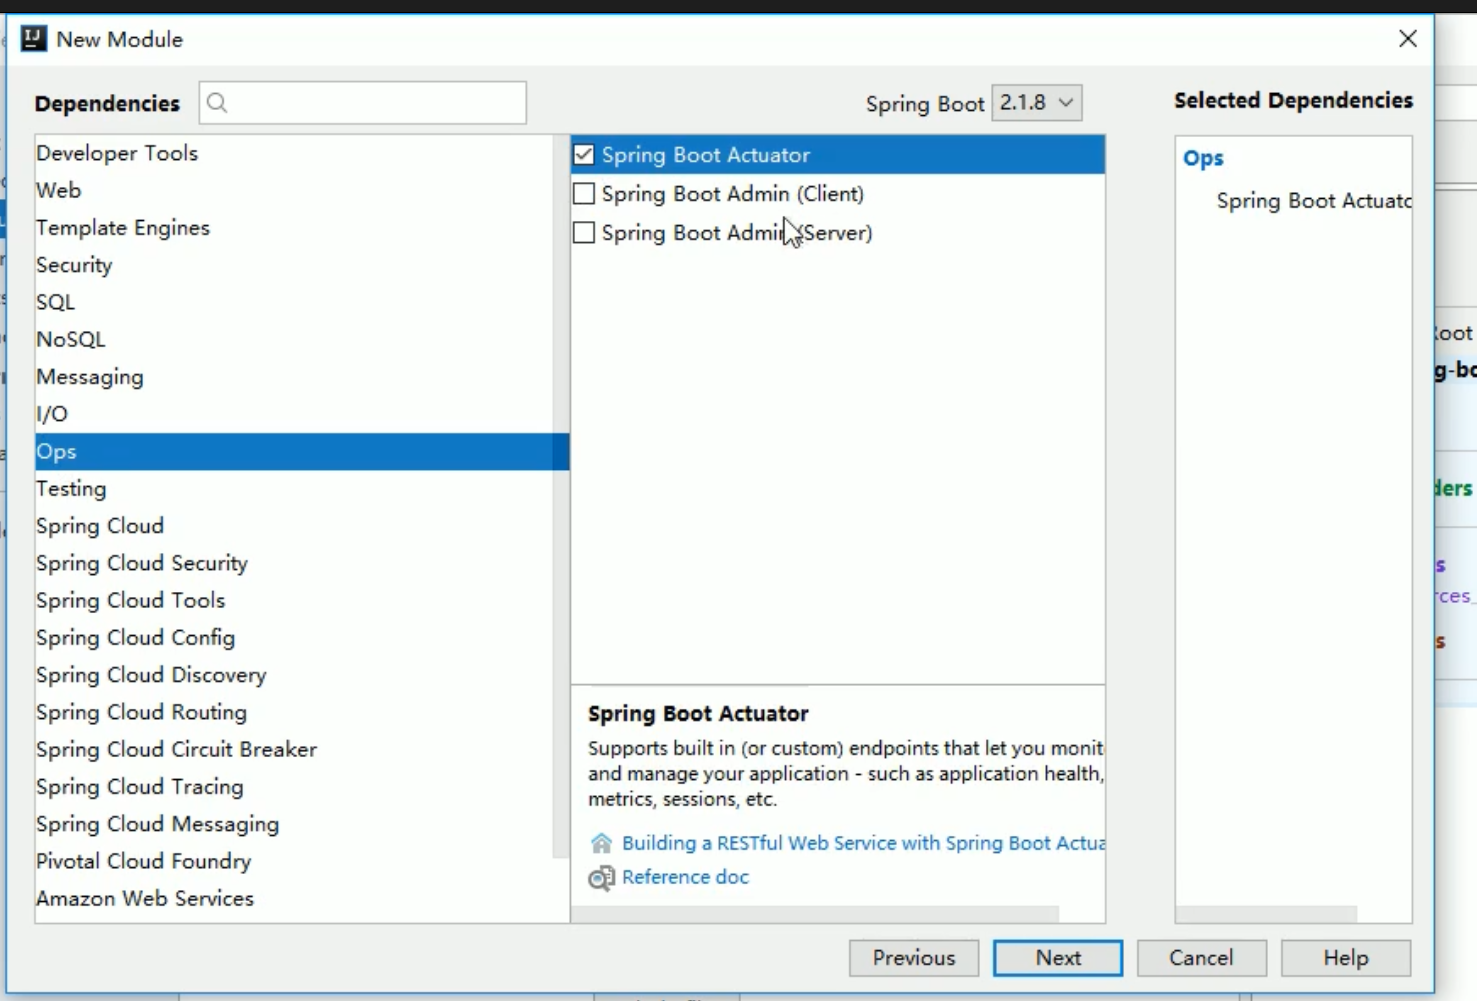Click the Reference doc icon
This screenshot has width=1477, height=1001.
click(x=601, y=878)
